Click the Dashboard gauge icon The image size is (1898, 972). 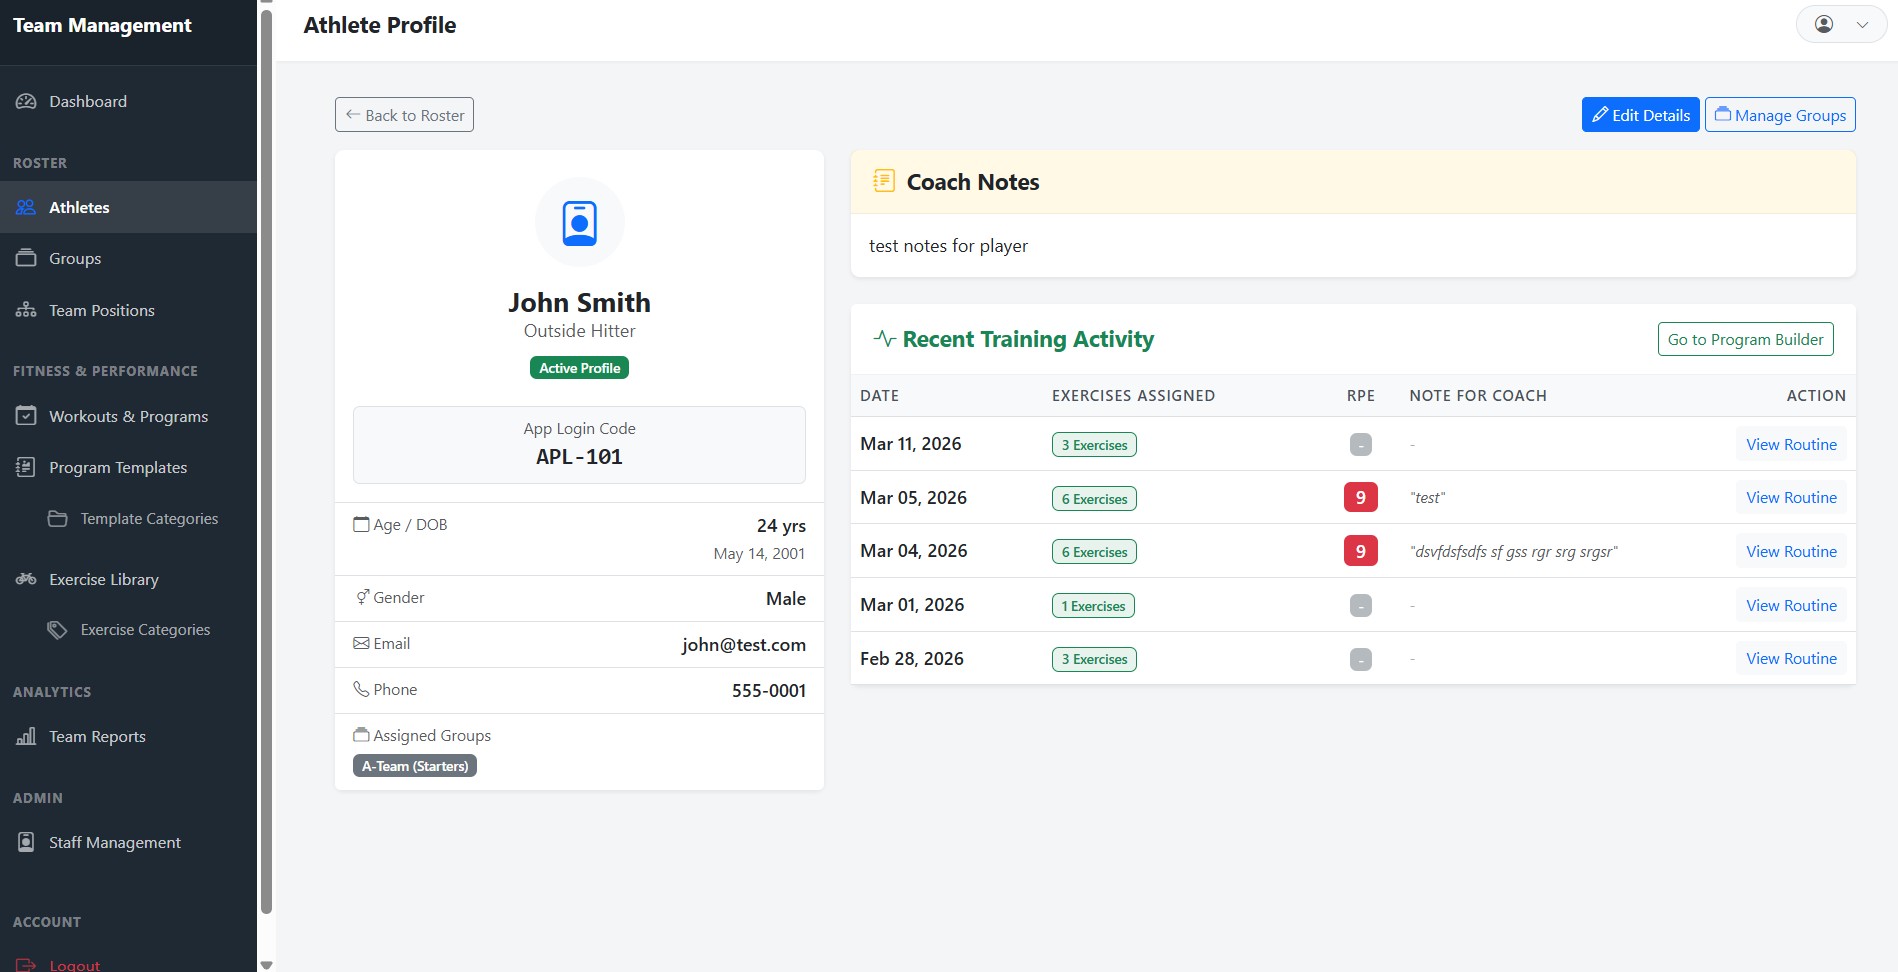26,101
